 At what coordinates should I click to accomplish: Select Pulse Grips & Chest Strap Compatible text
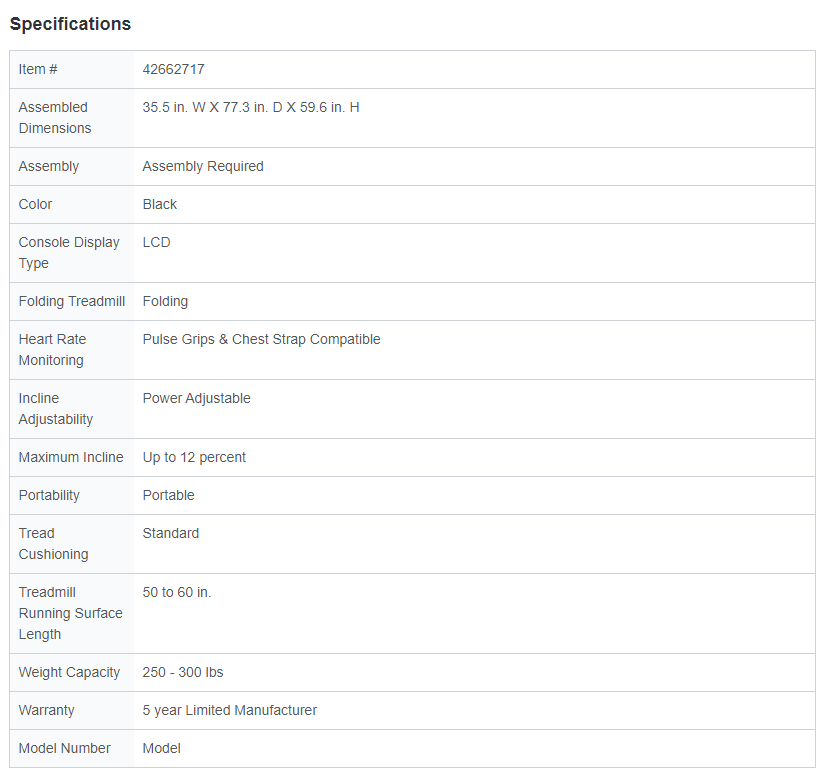pos(261,339)
